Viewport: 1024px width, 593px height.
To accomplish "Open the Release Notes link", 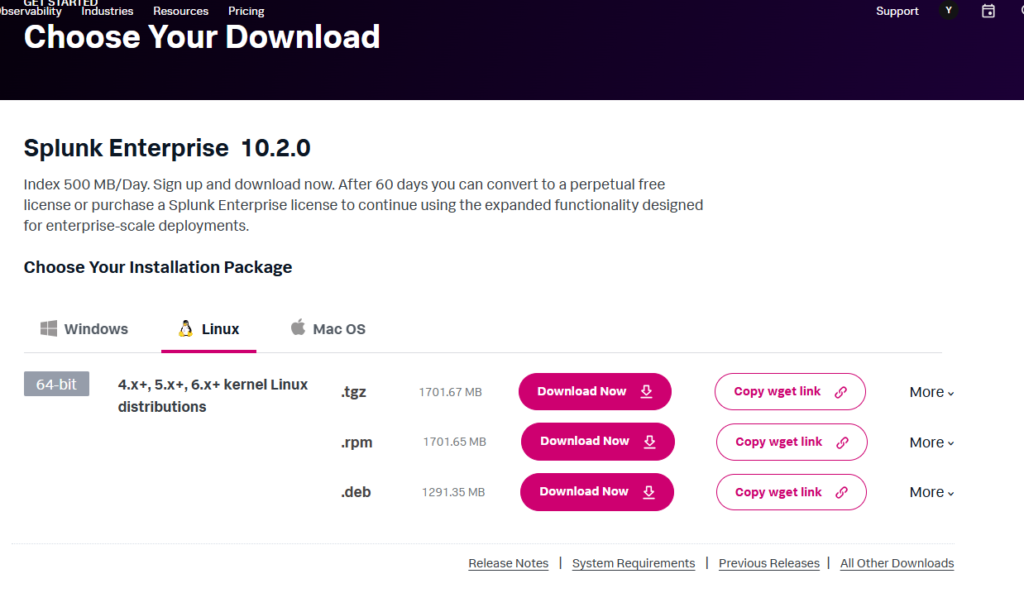I will (508, 563).
